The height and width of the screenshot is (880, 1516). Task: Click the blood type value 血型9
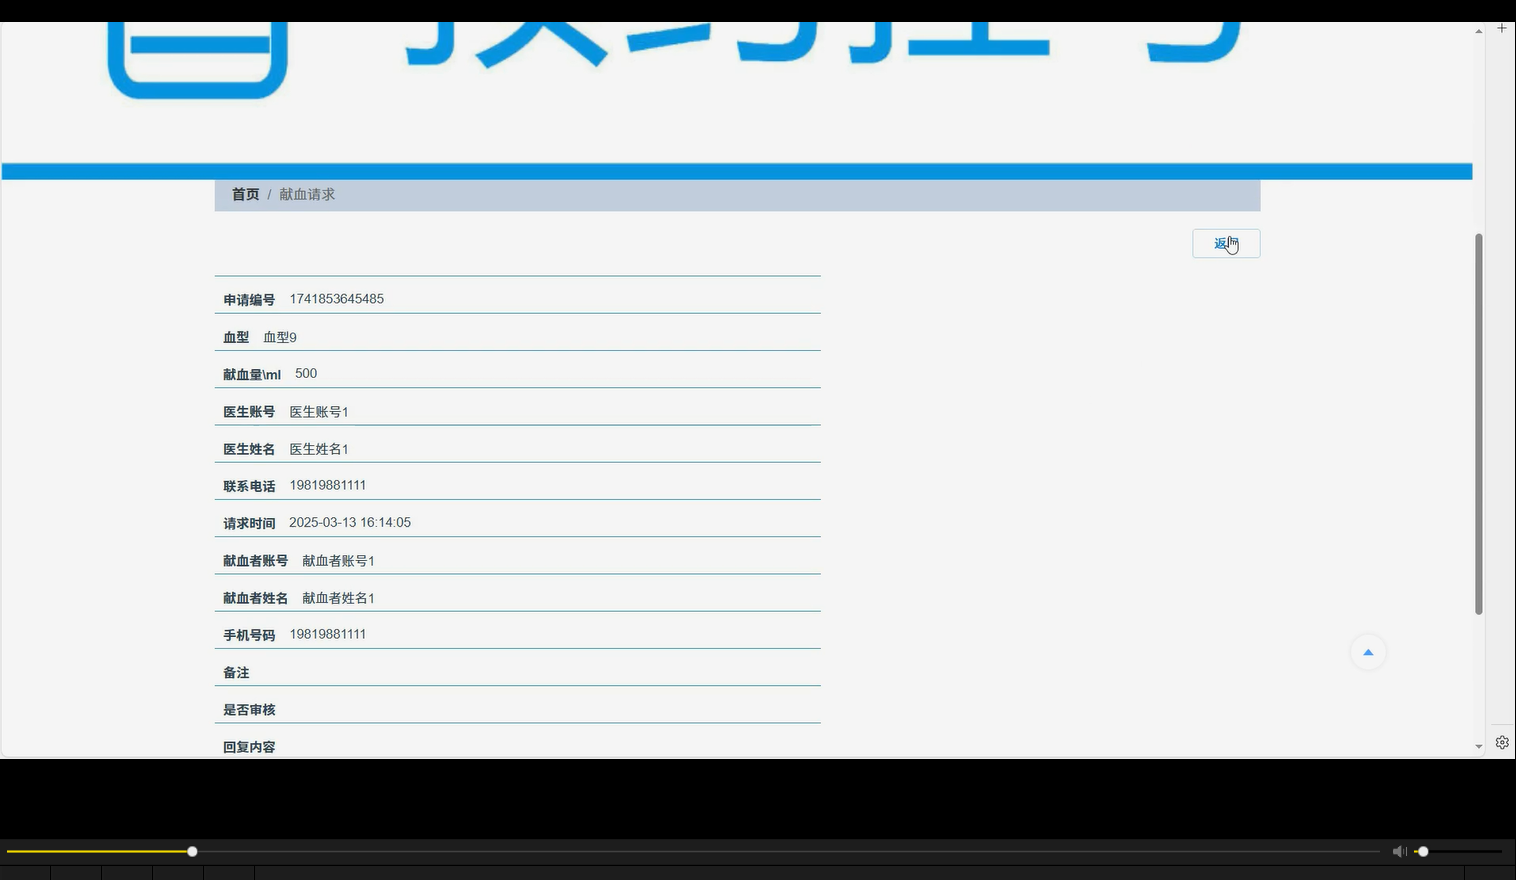280,337
